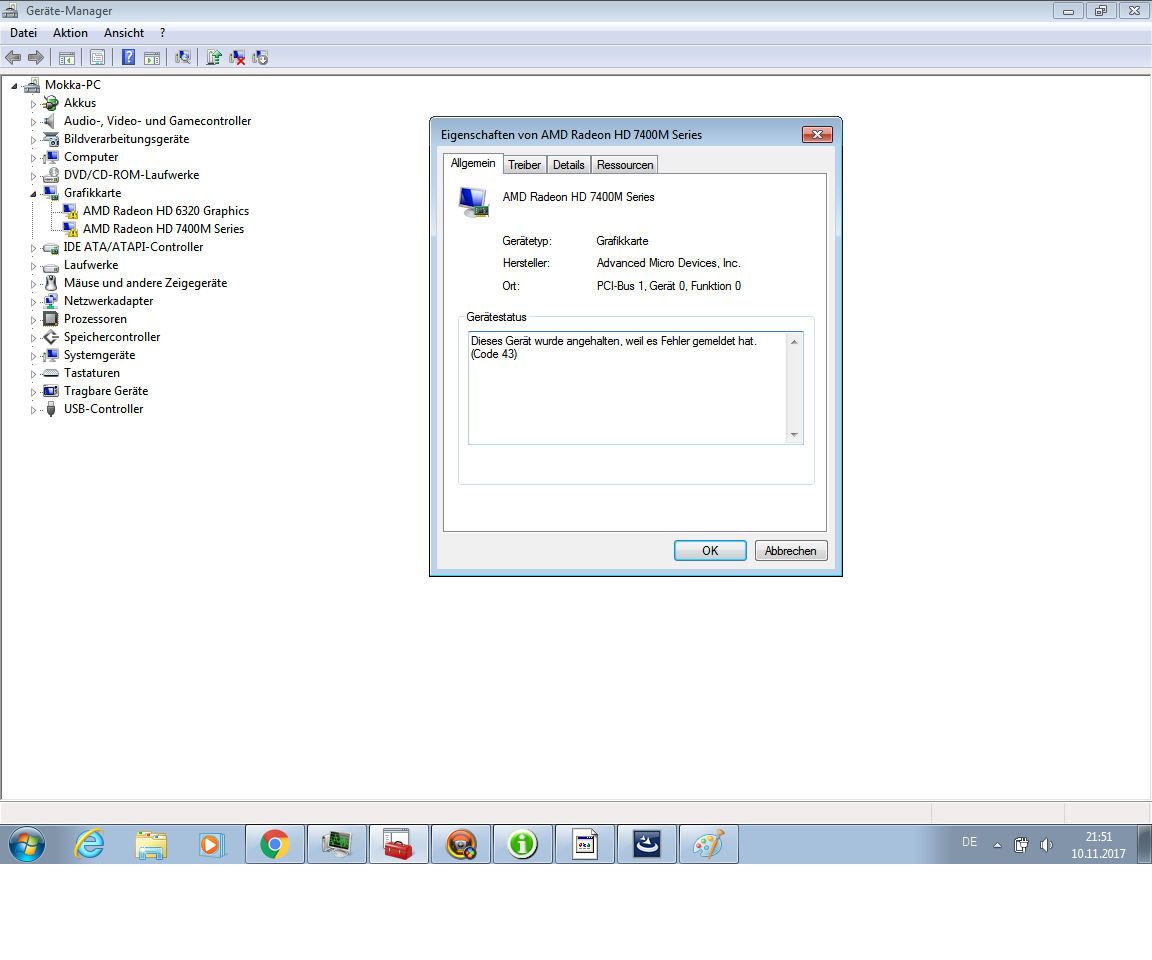The image size is (1152, 960).
Task: Click Gerätestatus scrollbar up arrow
Action: coord(794,342)
